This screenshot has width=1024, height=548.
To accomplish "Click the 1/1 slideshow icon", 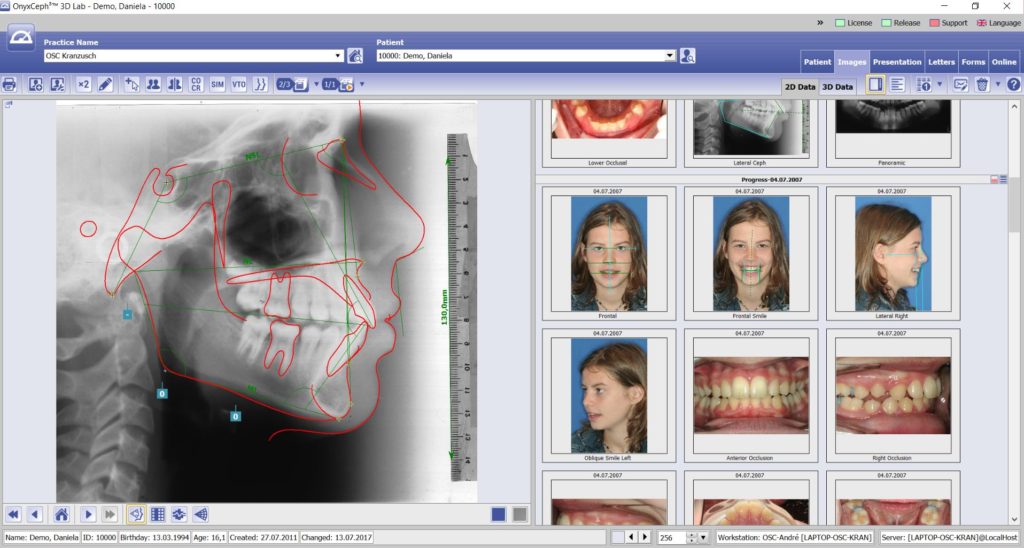I will 338,84.
